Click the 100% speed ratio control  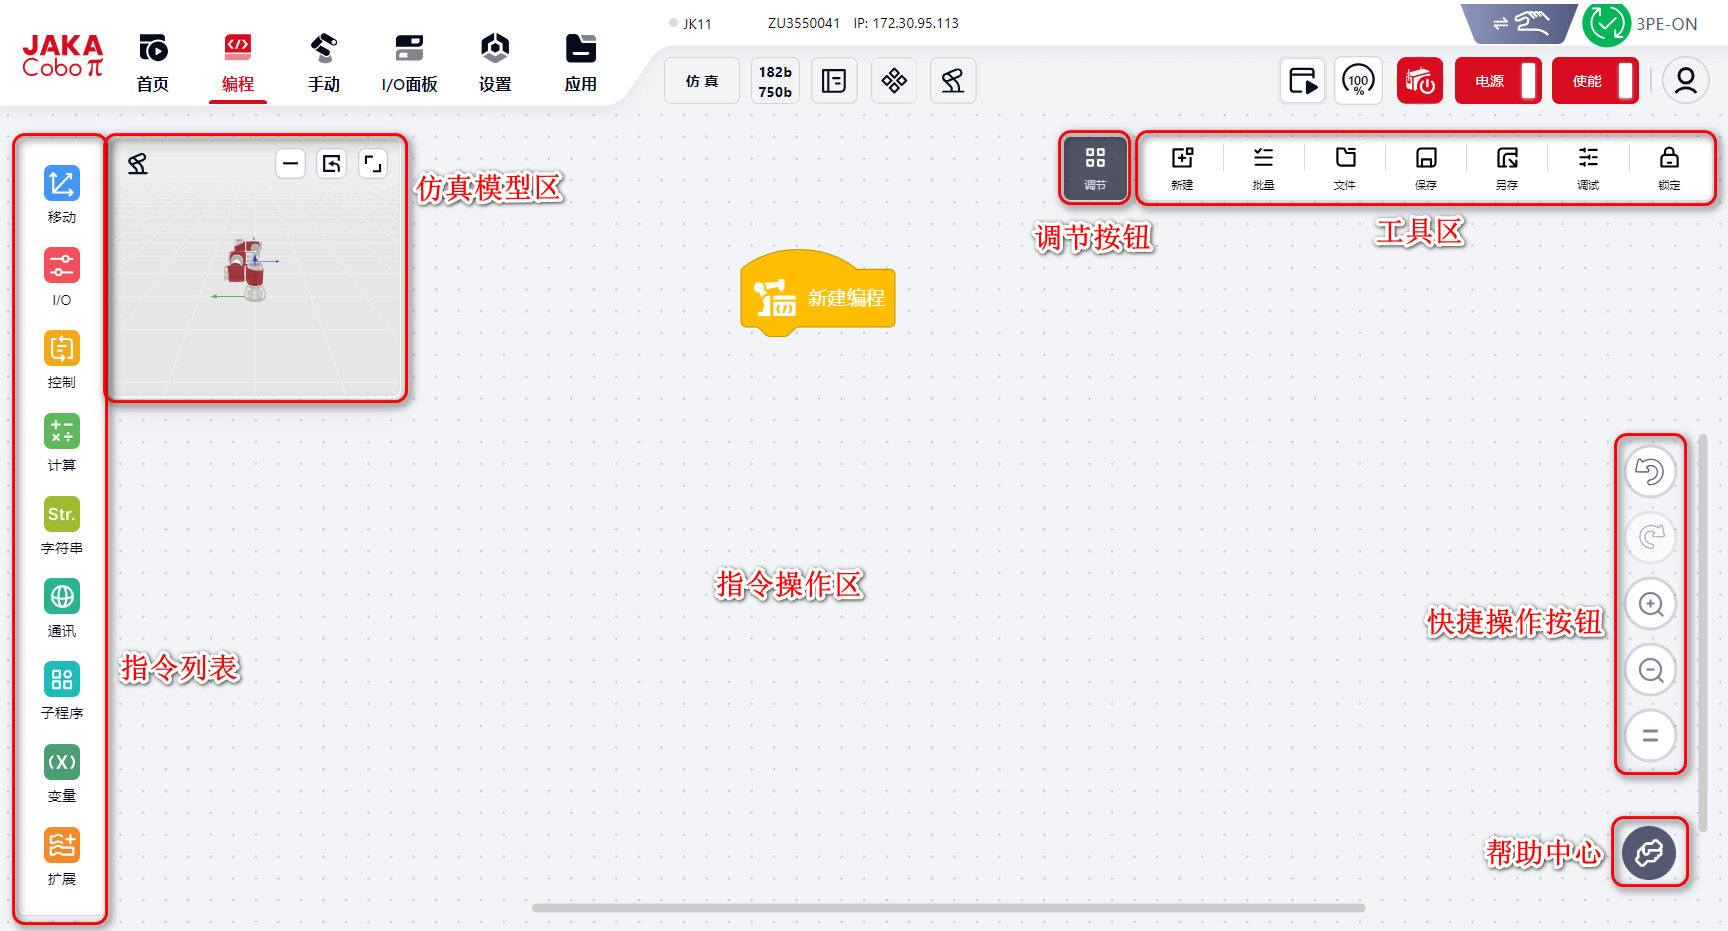[x=1358, y=81]
